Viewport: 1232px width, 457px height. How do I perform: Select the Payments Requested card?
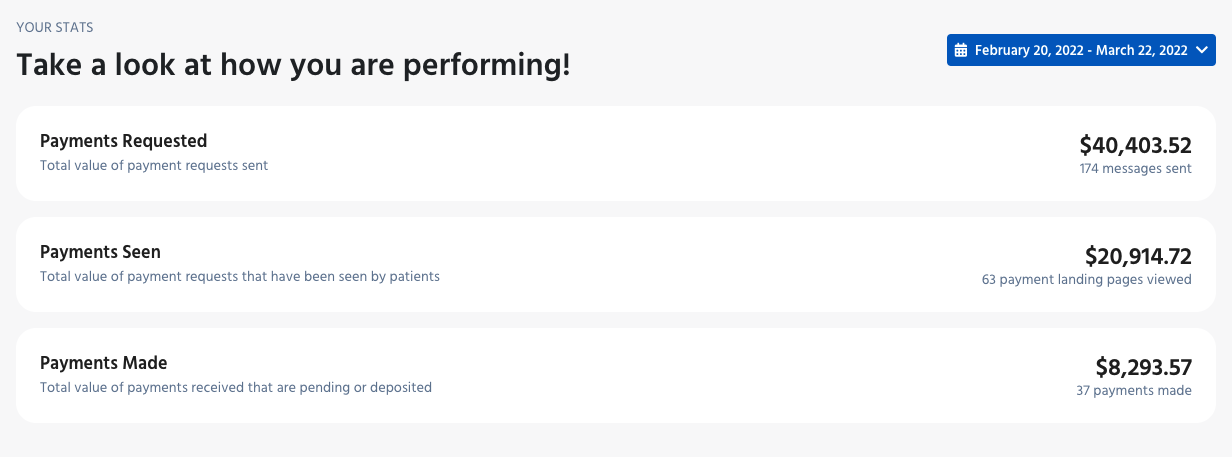coord(616,153)
